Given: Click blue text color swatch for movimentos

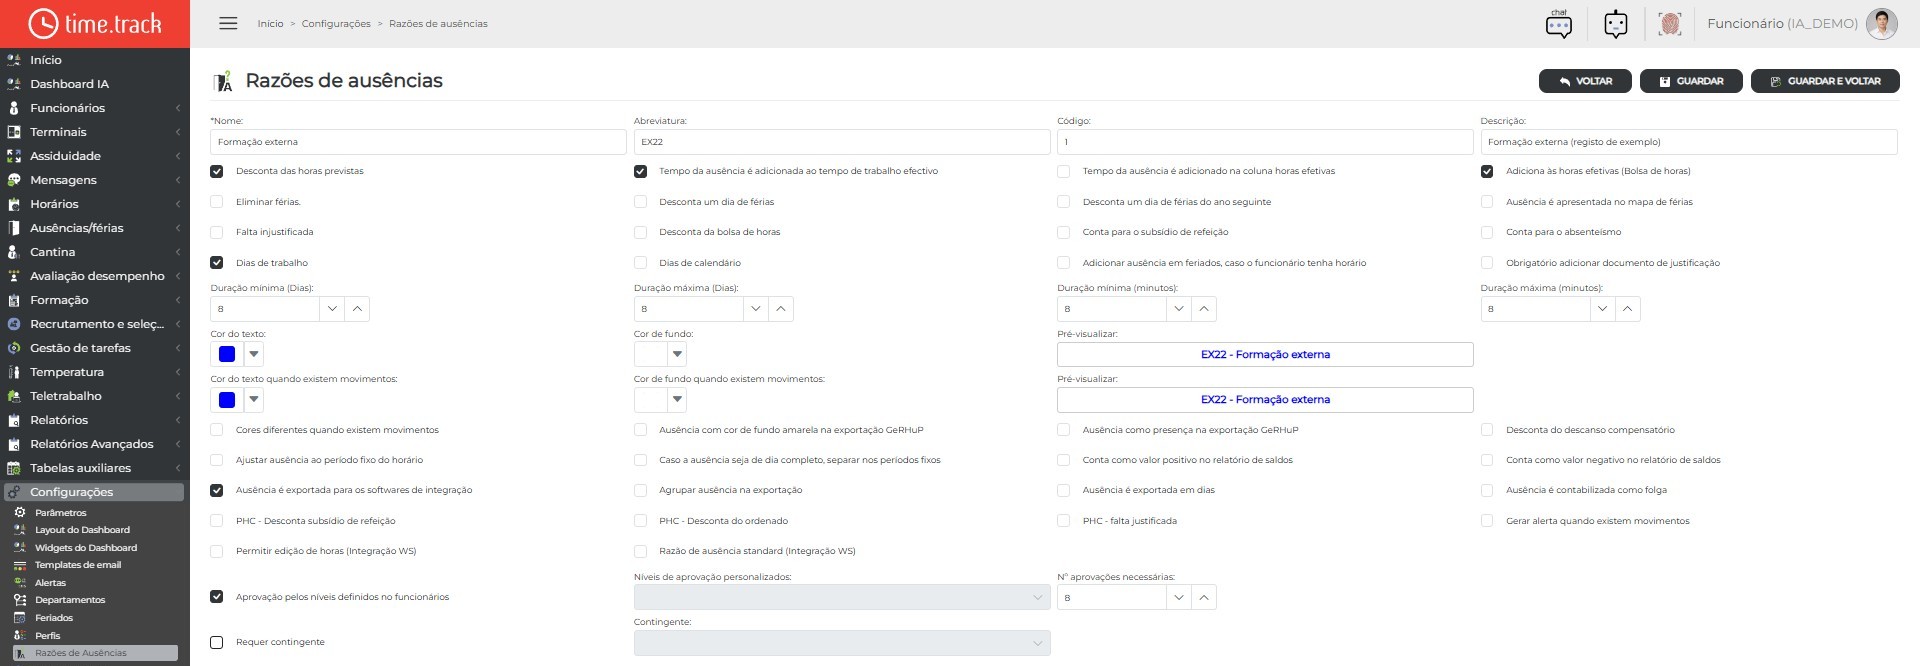Looking at the screenshot, I should (x=227, y=400).
